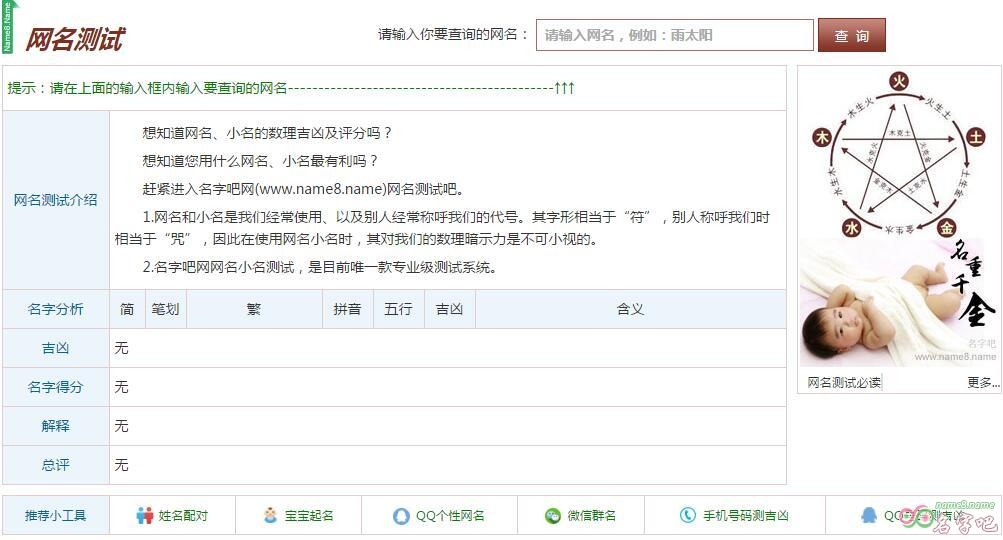1003x540 pixels.
Task: Click the 名字分析 row label
Action: point(56,309)
